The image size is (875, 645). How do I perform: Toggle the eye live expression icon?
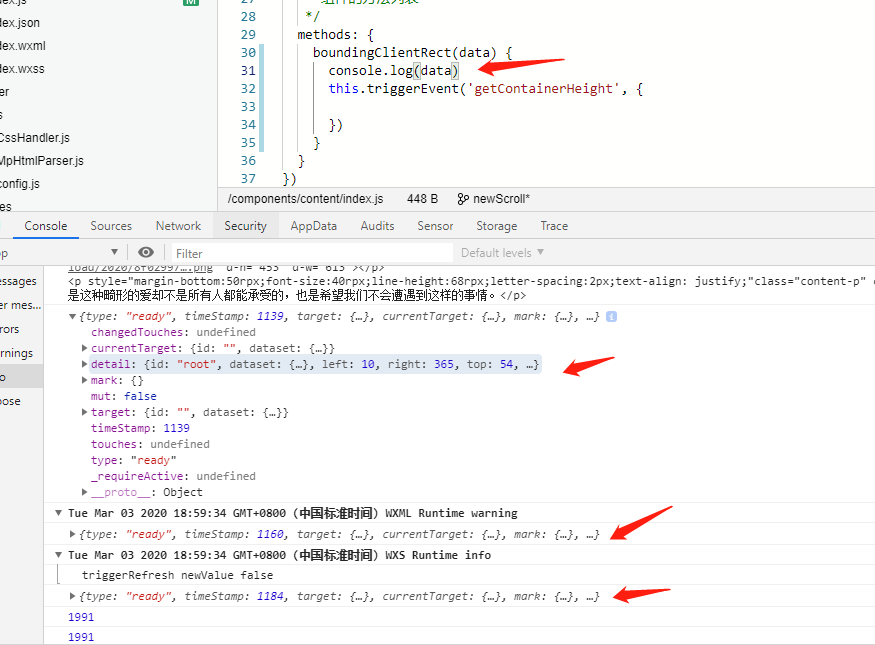click(146, 252)
